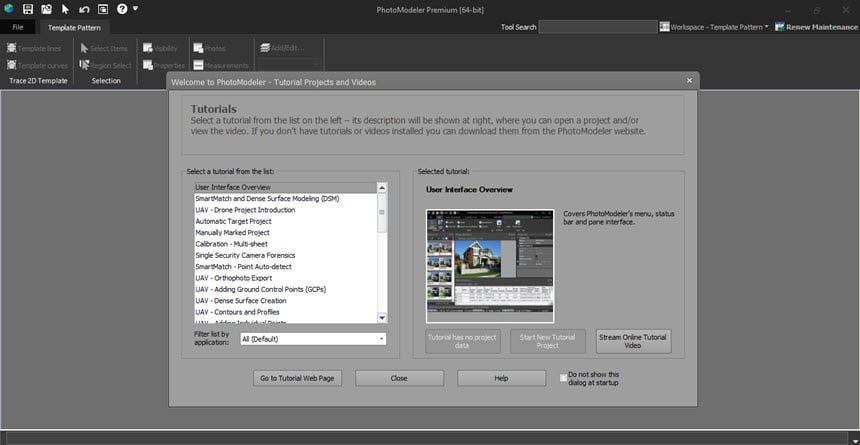Click the PhotoModeler cube logo icon

[9, 9]
